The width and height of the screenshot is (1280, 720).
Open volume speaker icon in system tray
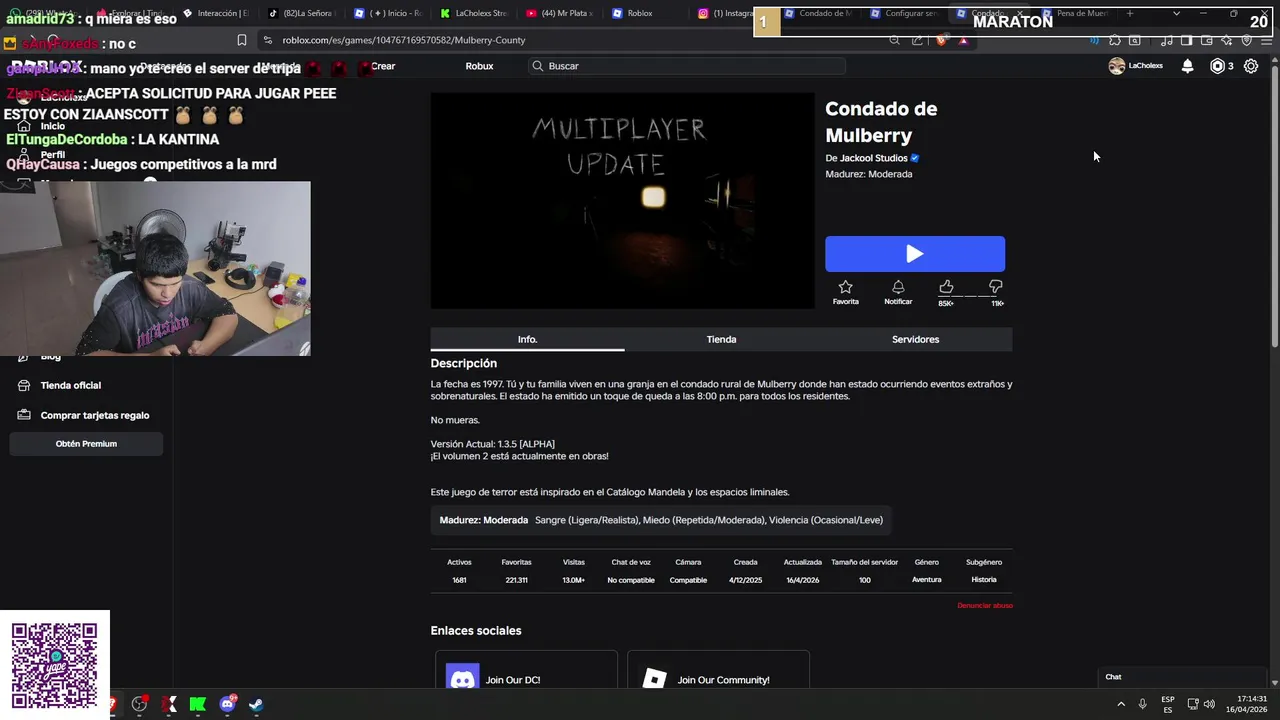(1209, 704)
